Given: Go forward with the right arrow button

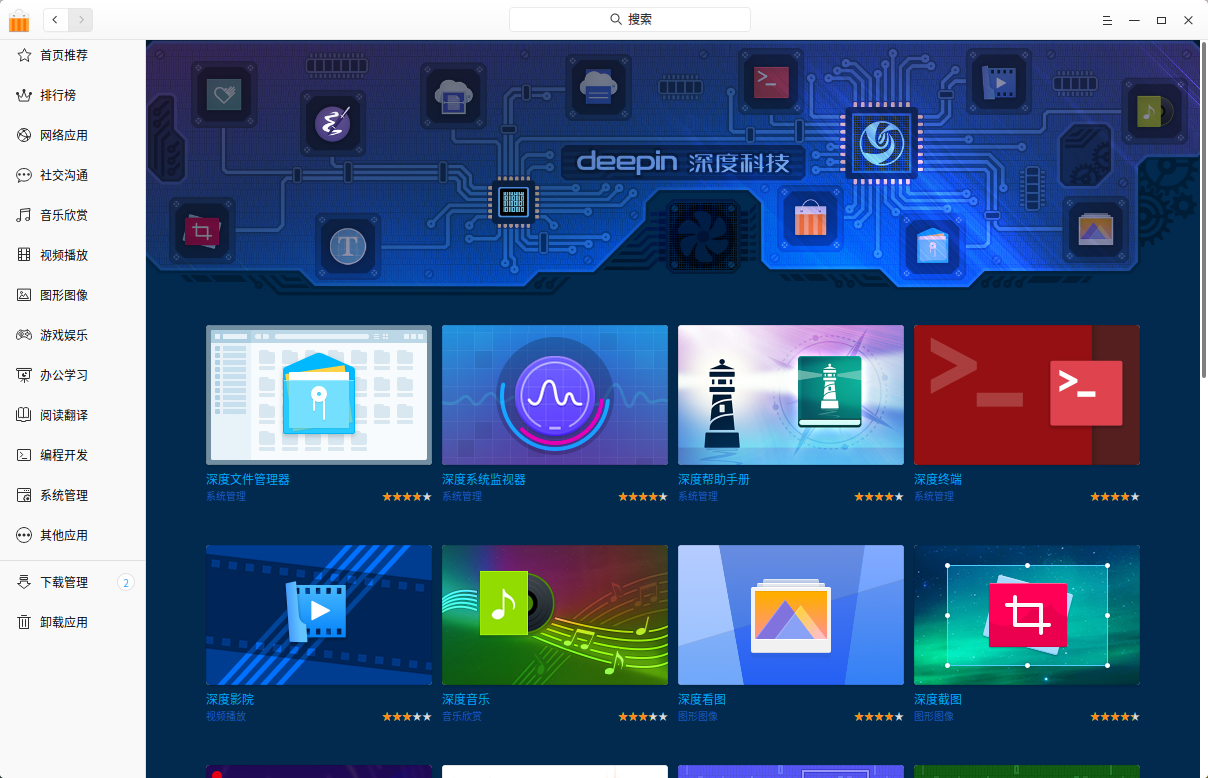Looking at the screenshot, I should [x=80, y=19].
